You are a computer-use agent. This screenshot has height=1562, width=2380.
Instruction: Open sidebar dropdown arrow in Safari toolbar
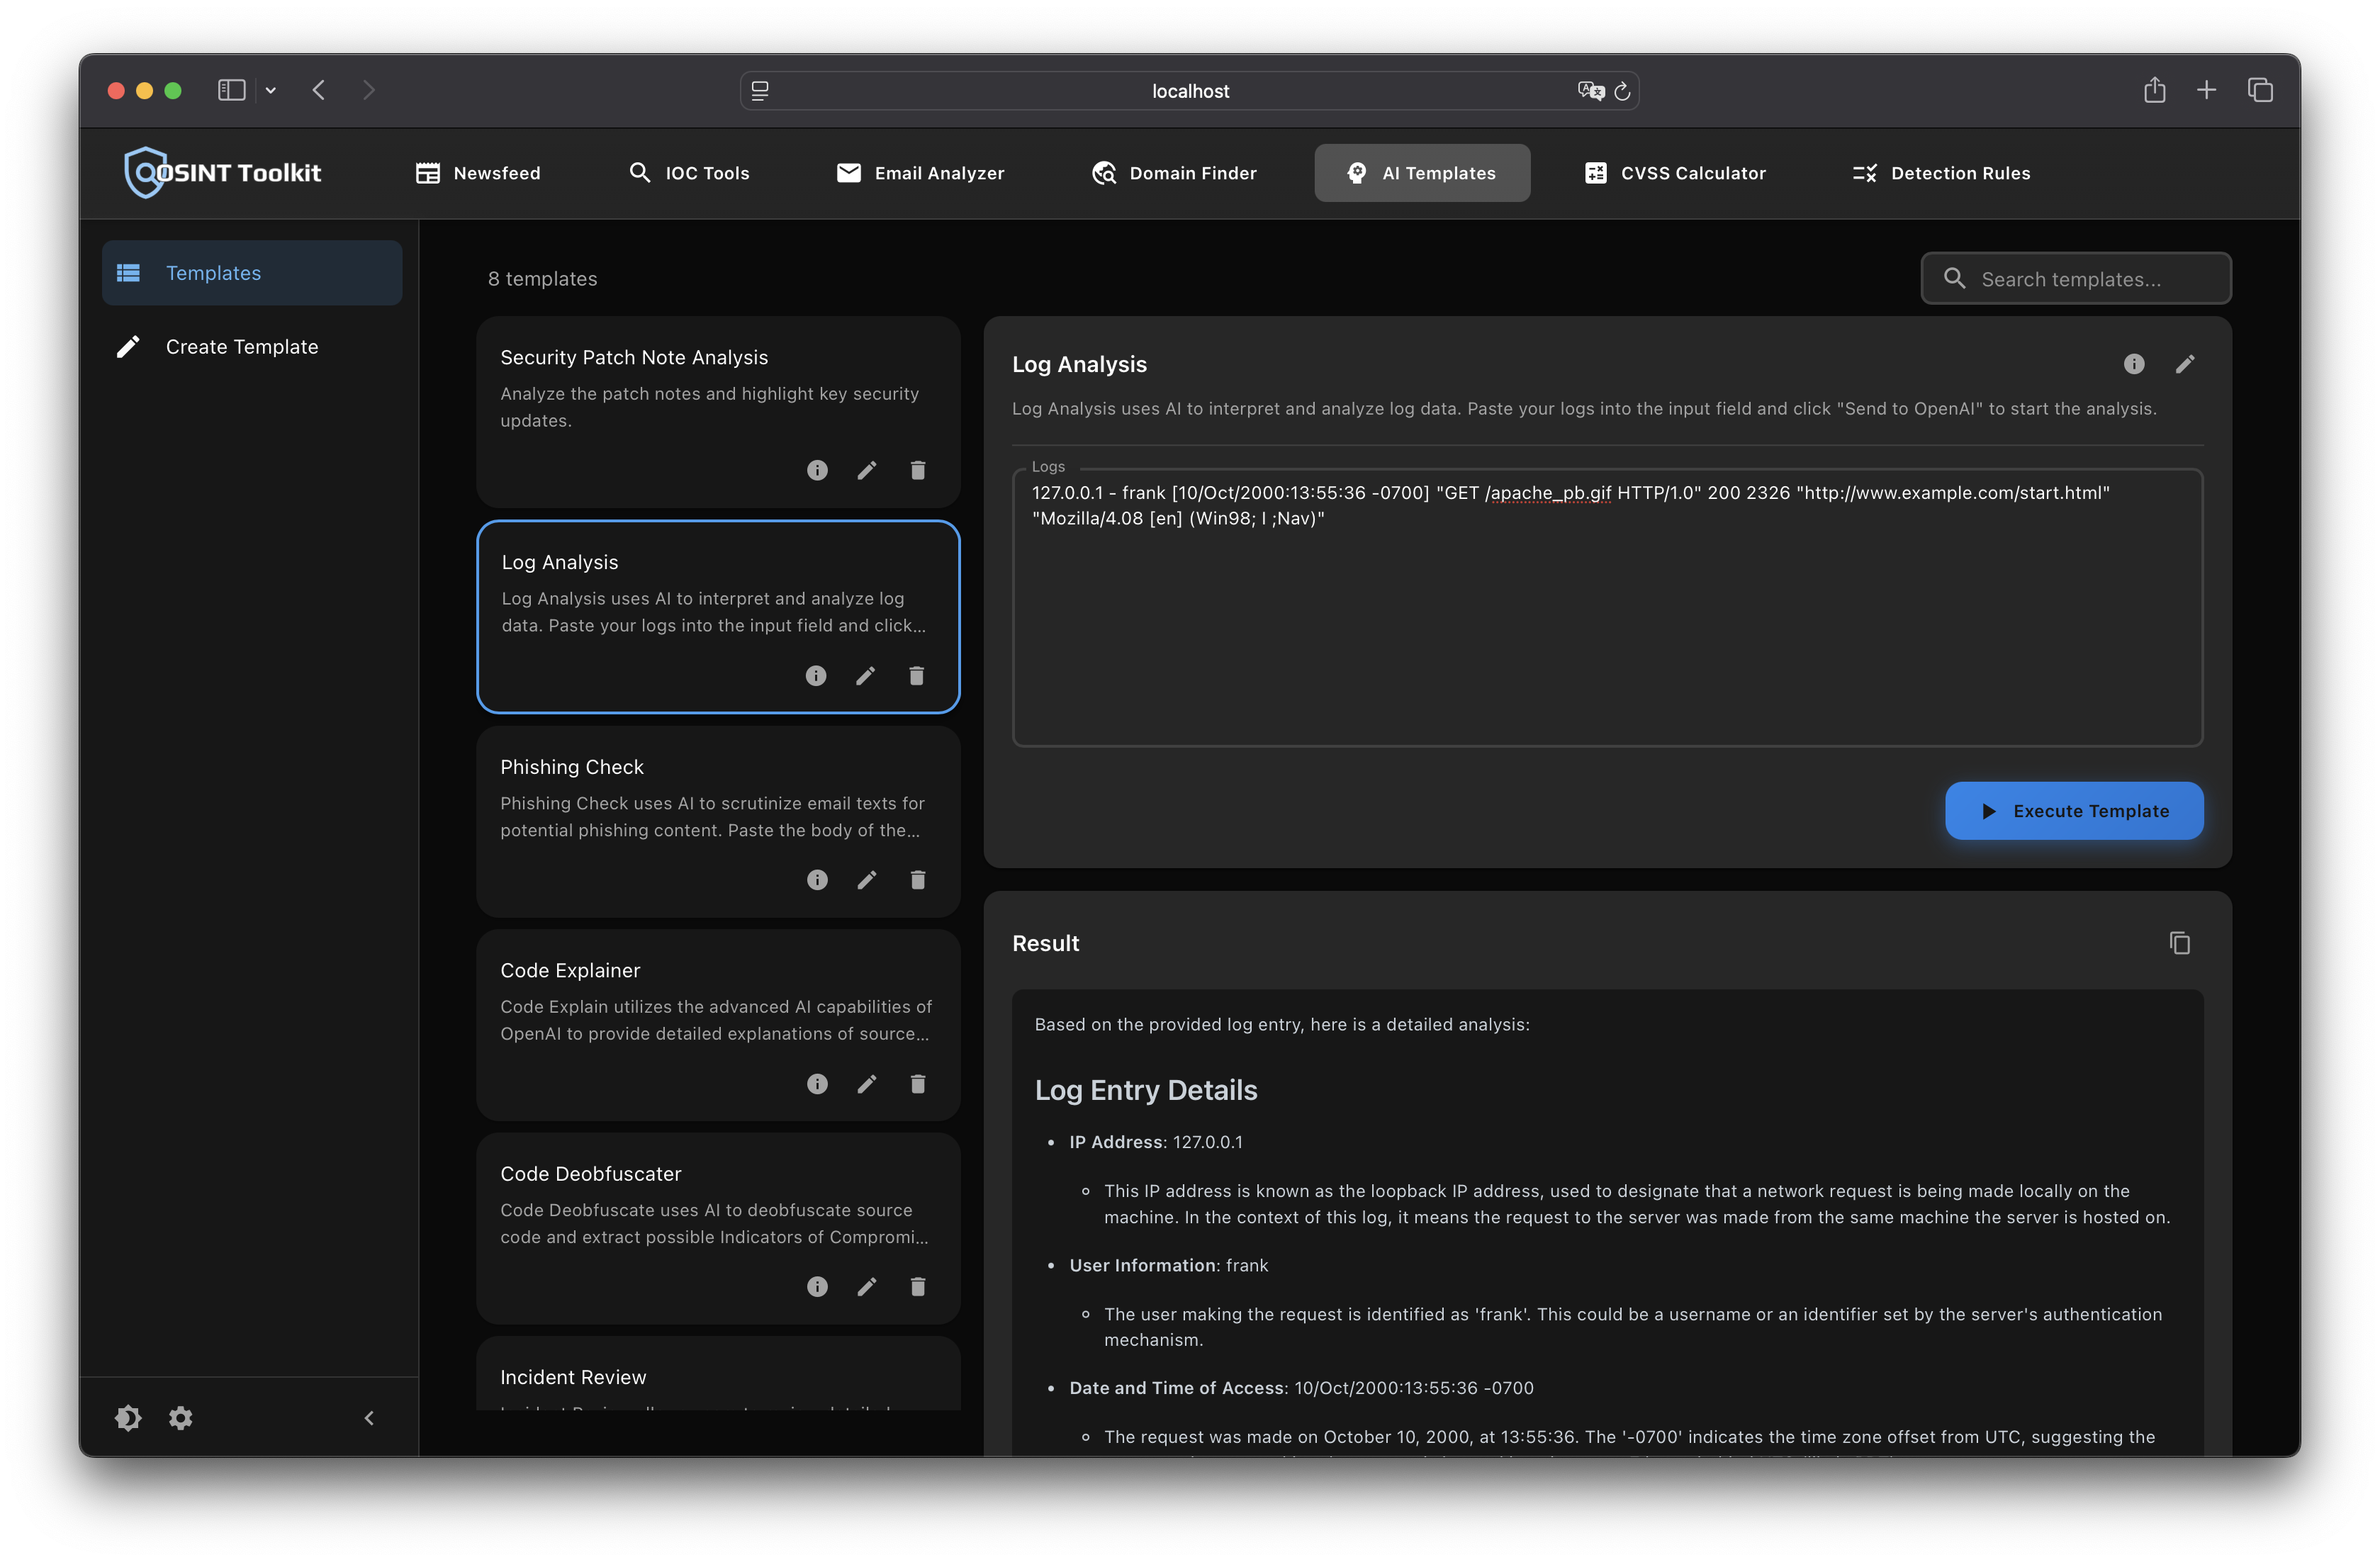click(270, 90)
